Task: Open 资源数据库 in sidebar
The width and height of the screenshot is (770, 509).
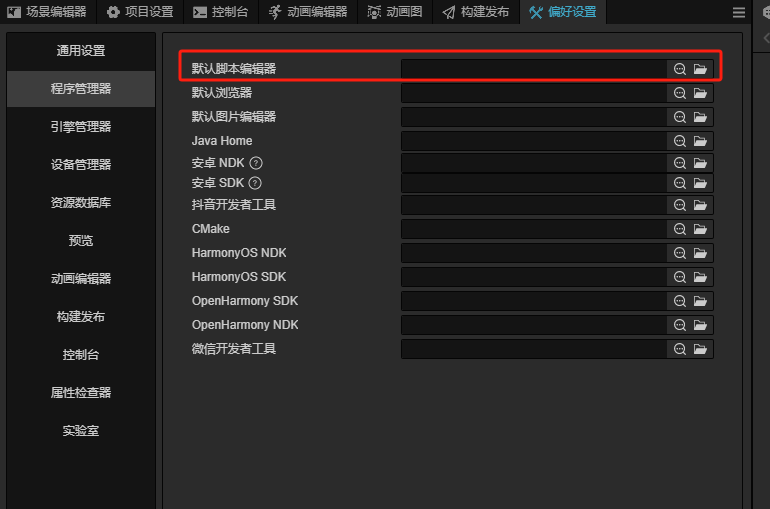Action: coord(81,203)
